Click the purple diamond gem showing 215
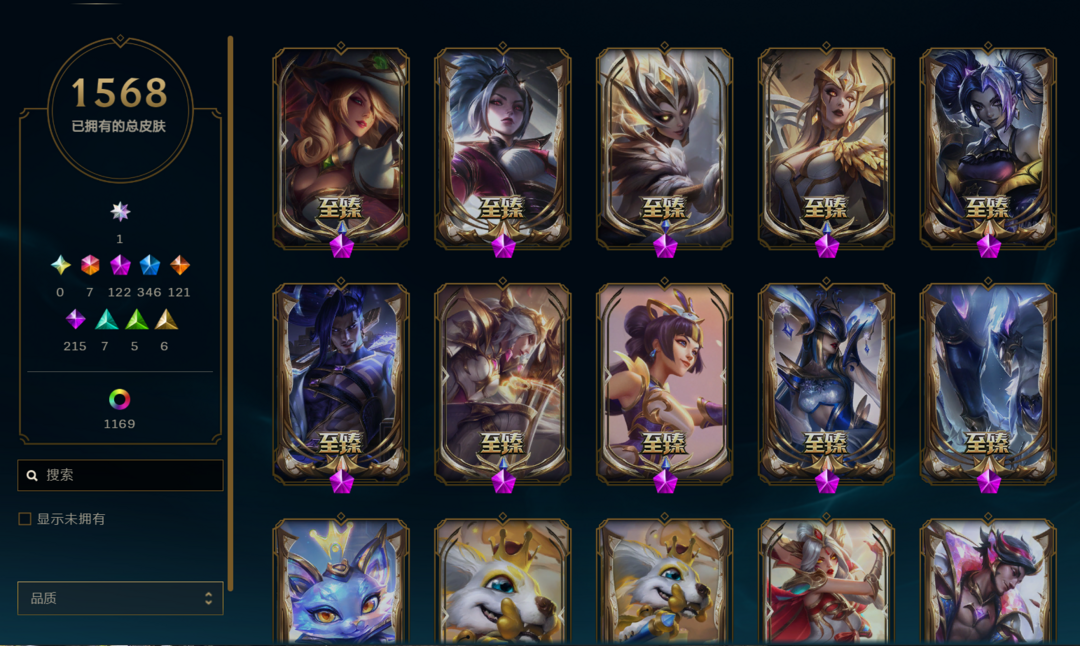1080x646 pixels. click(x=75, y=320)
